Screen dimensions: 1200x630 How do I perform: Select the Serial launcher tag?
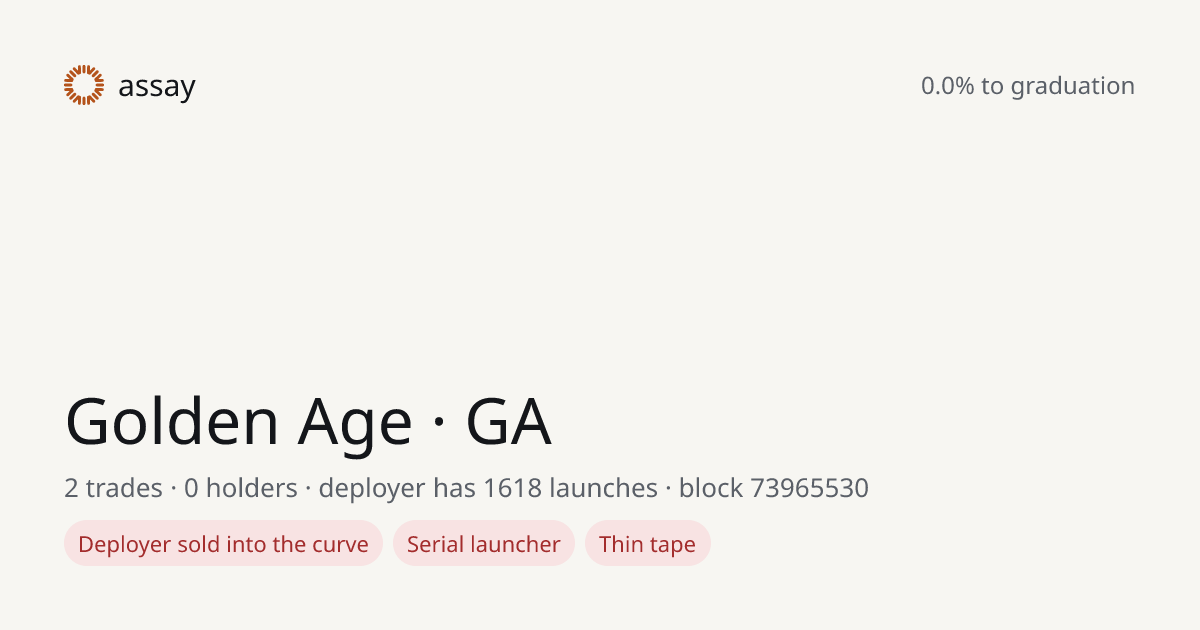484,544
